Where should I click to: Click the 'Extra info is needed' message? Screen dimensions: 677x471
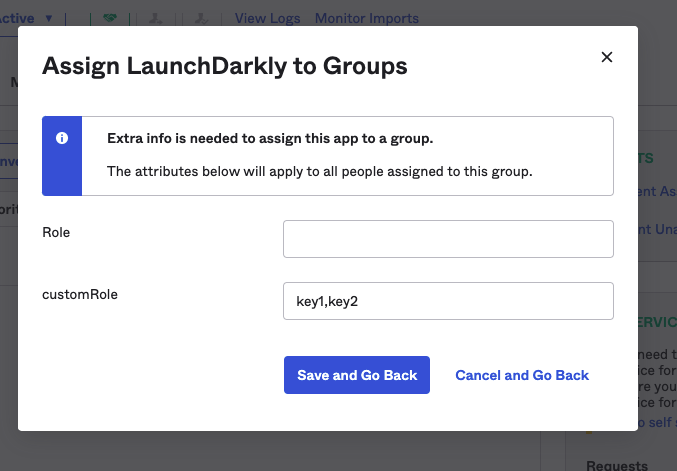(270, 138)
